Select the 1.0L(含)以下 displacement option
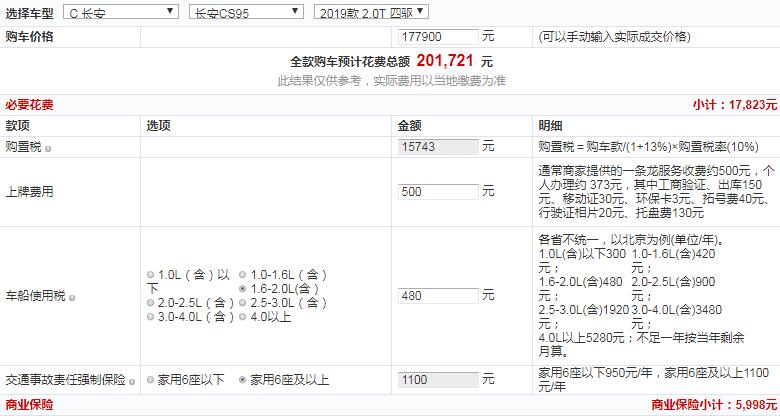This screenshot has height=416, width=780. (x=150, y=275)
